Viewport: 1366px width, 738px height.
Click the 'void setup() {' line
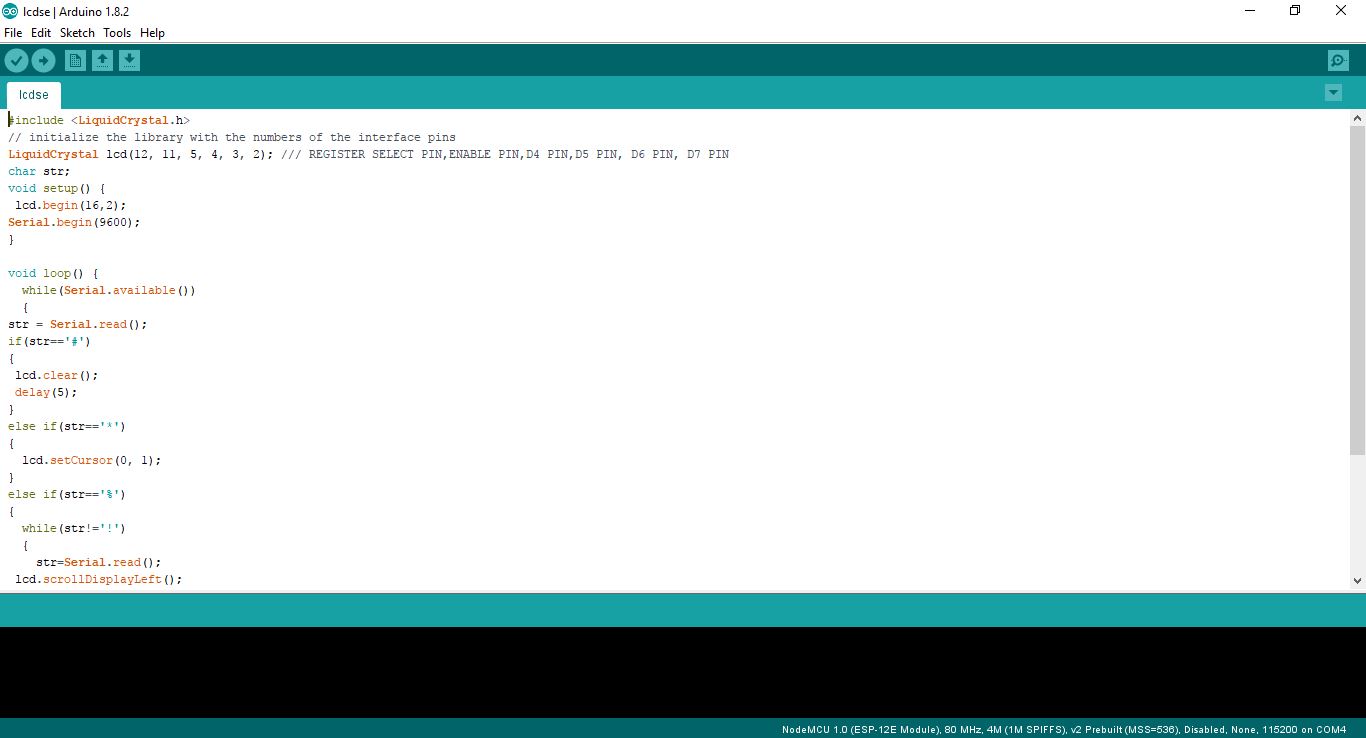pyautogui.click(x=57, y=188)
